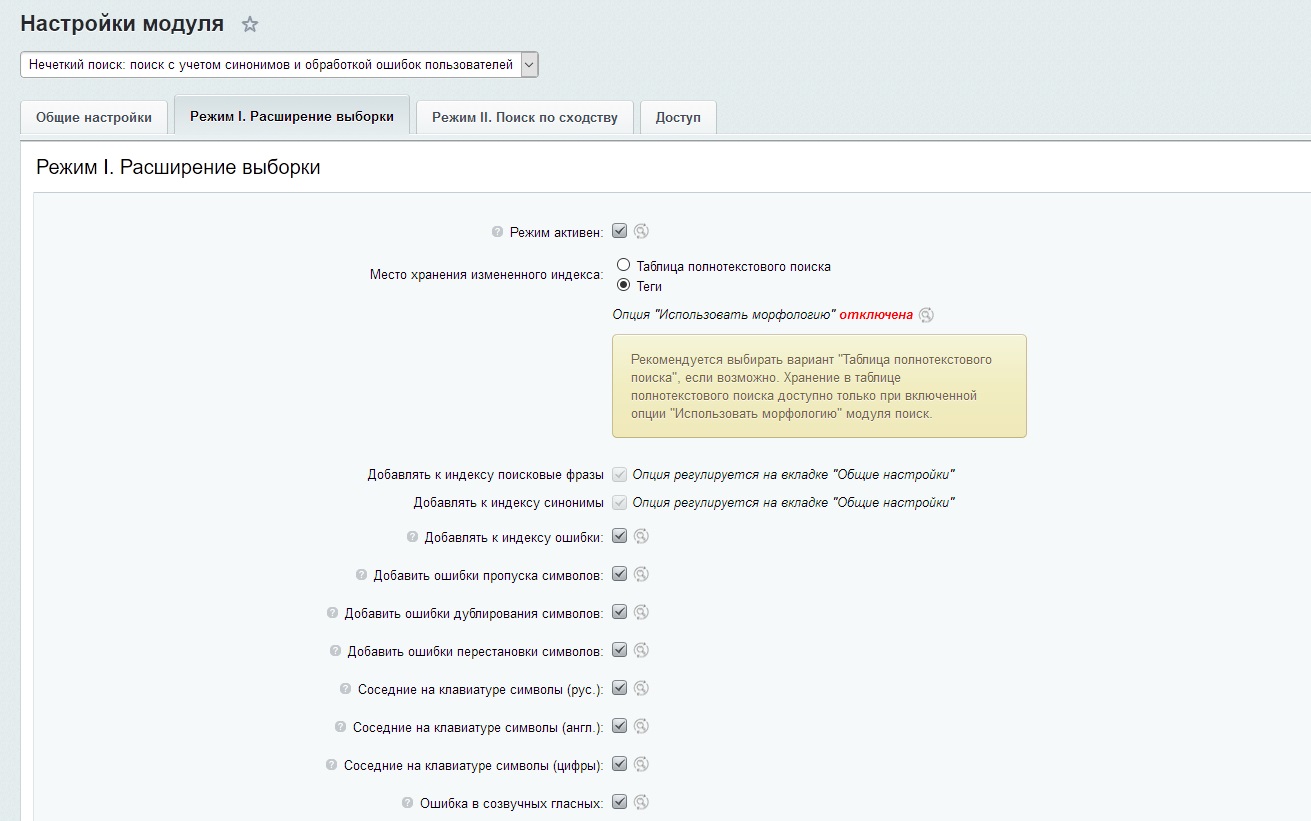1311x821 pixels.
Task: Toggle Добавить ошибки перестановки символов checkbox
Action: click(619, 650)
